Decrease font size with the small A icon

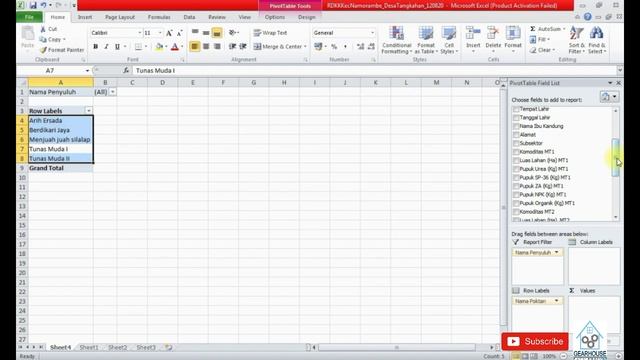tap(179, 33)
